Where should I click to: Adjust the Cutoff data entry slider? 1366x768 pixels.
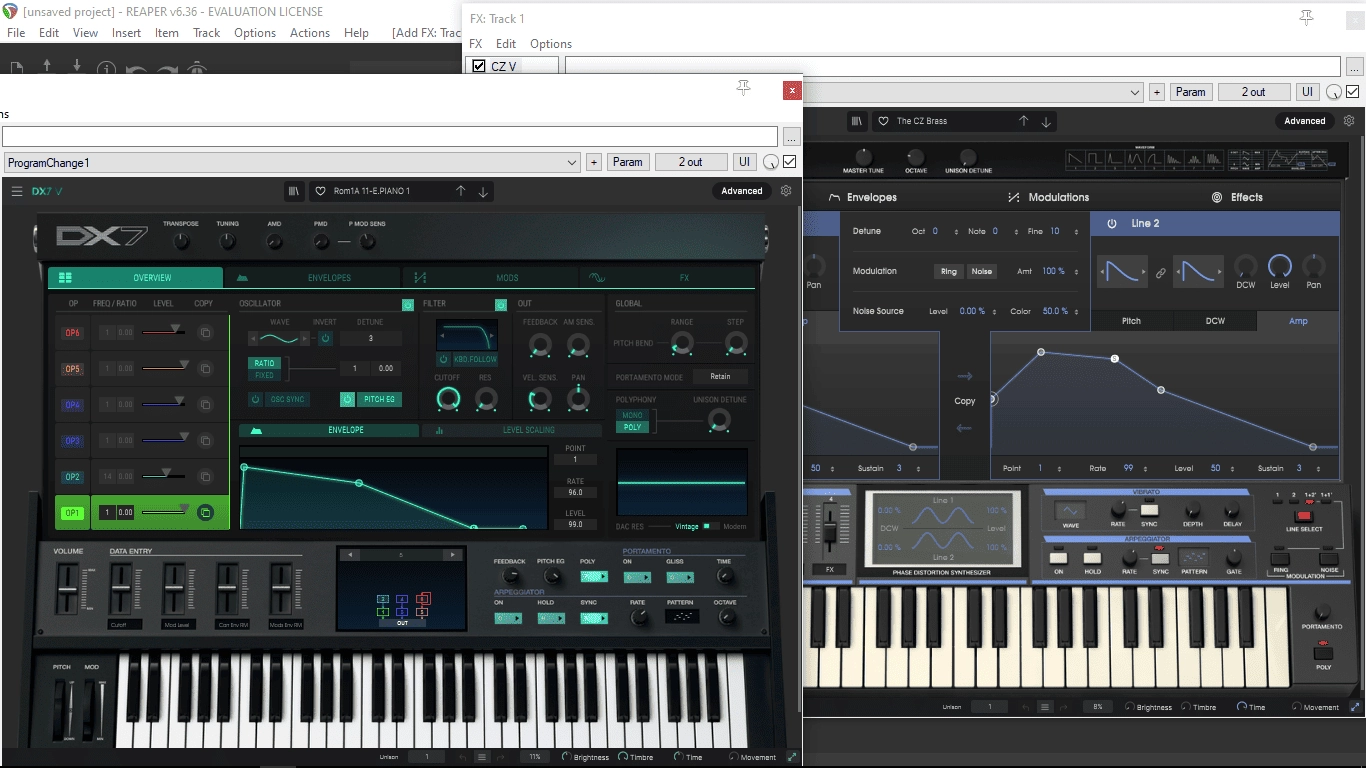coord(121,590)
